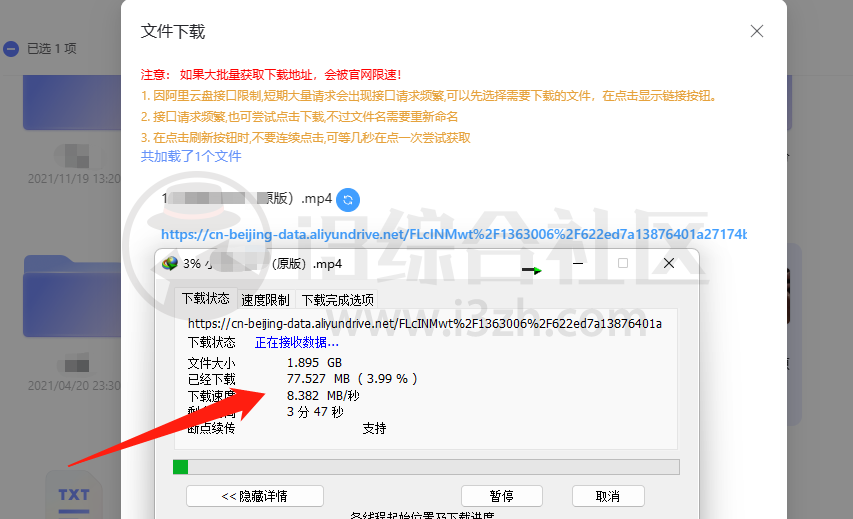
Task: Click the red 注意 warning line
Action: coord(271,75)
